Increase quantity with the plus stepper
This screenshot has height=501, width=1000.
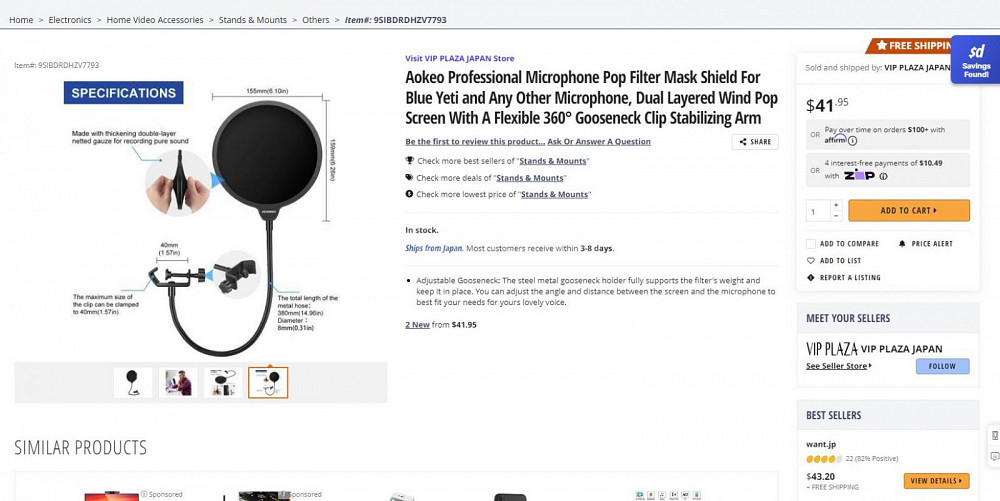[837, 205]
